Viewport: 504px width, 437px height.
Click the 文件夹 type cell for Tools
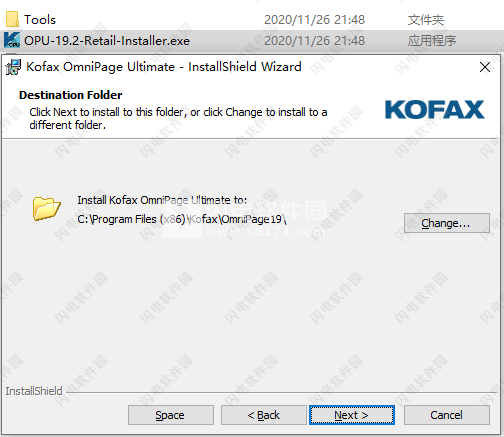[x=426, y=20]
